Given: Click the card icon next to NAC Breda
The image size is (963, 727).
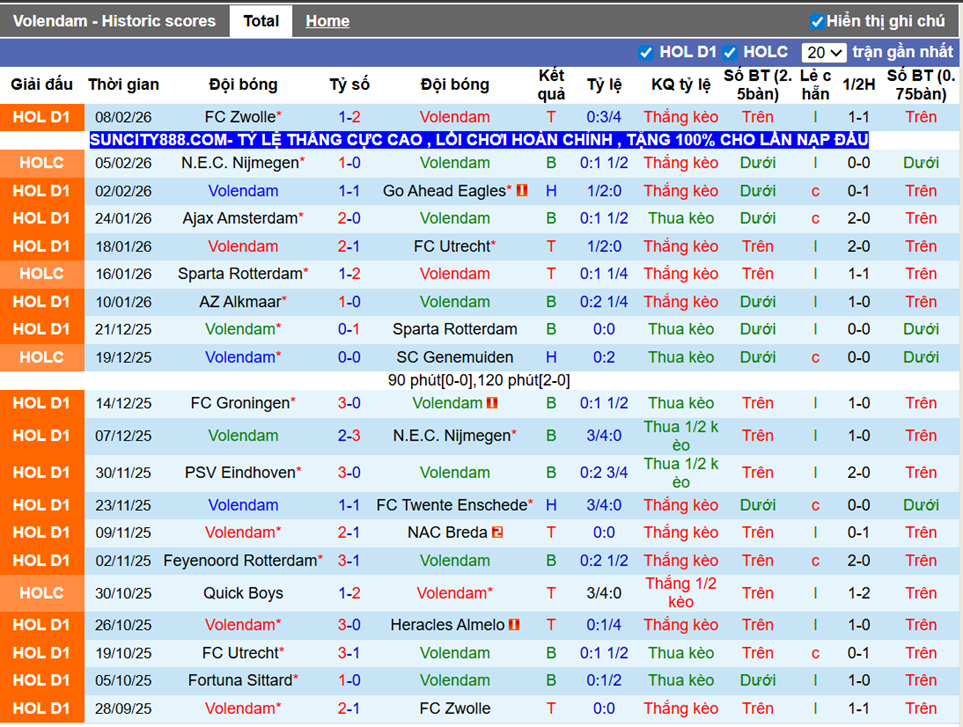Looking at the screenshot, I should pyautogui.click(x=497, y=532).
